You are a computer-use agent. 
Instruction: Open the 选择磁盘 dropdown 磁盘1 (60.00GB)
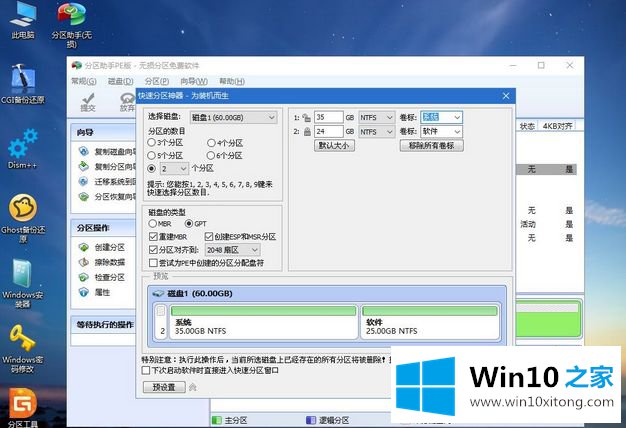[x=233, y=117]
